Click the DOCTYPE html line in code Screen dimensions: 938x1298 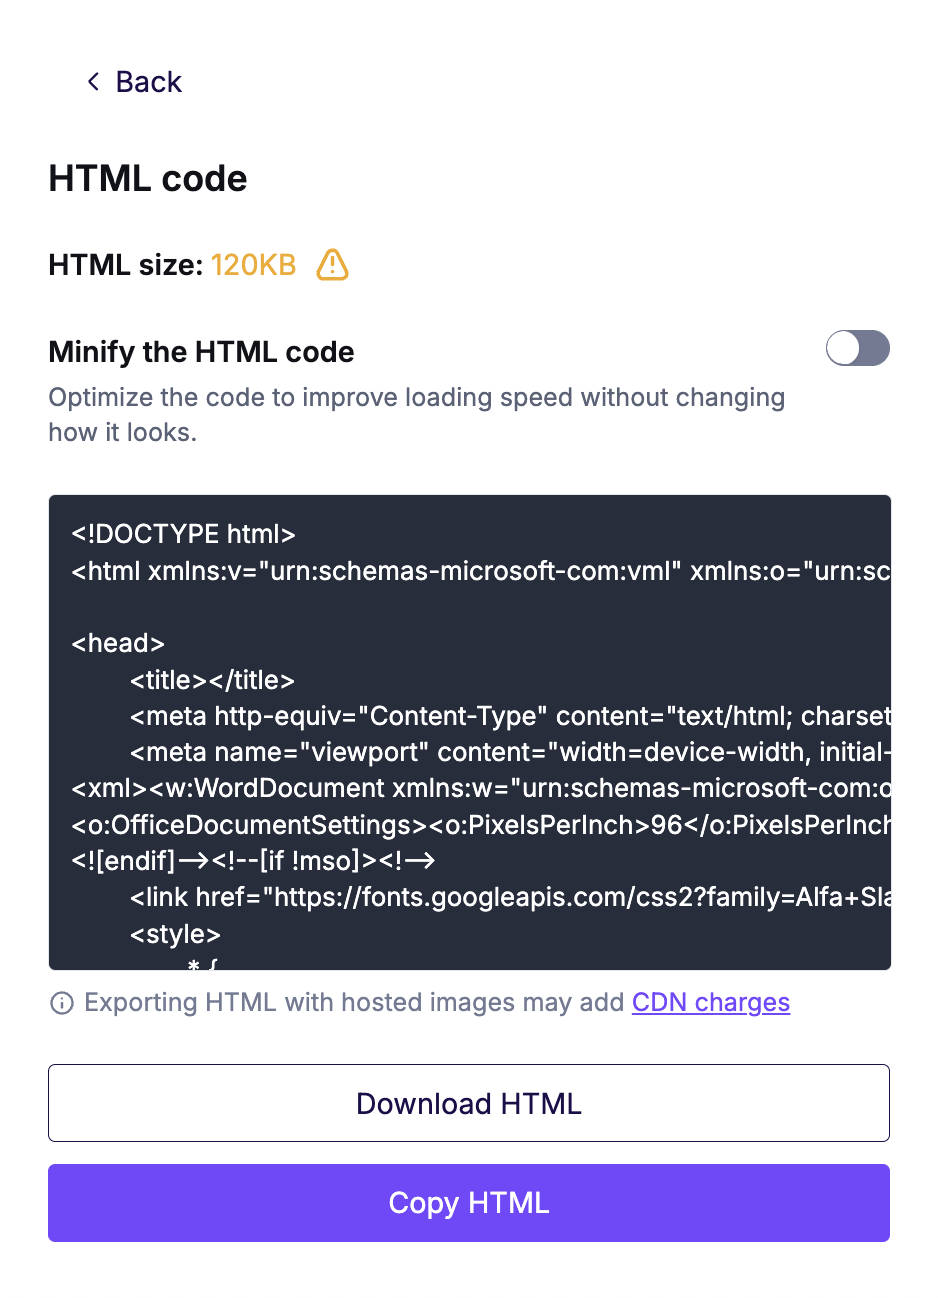click(x=184, y=534)
